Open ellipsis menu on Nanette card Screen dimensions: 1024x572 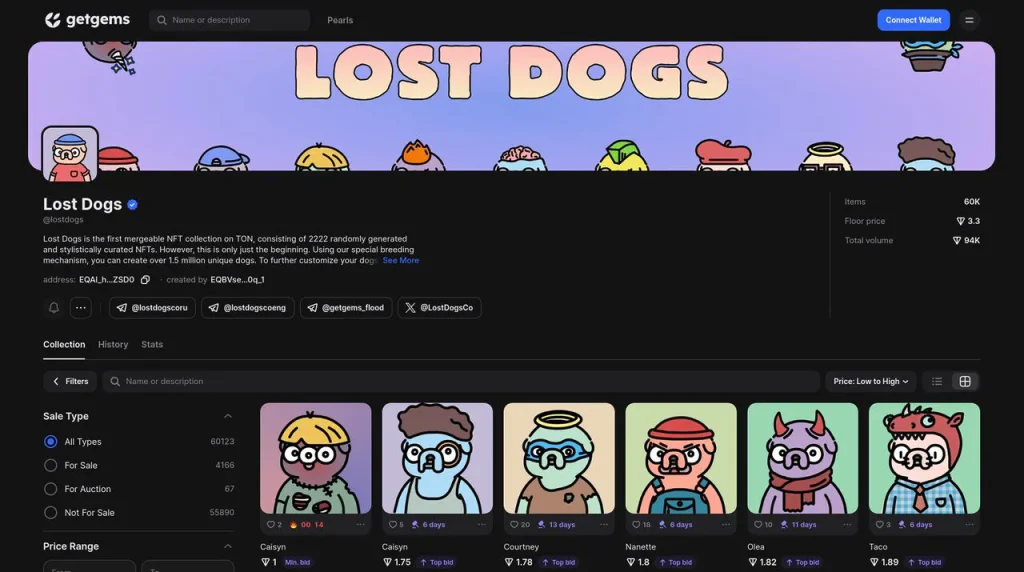(x=726, y=524)
